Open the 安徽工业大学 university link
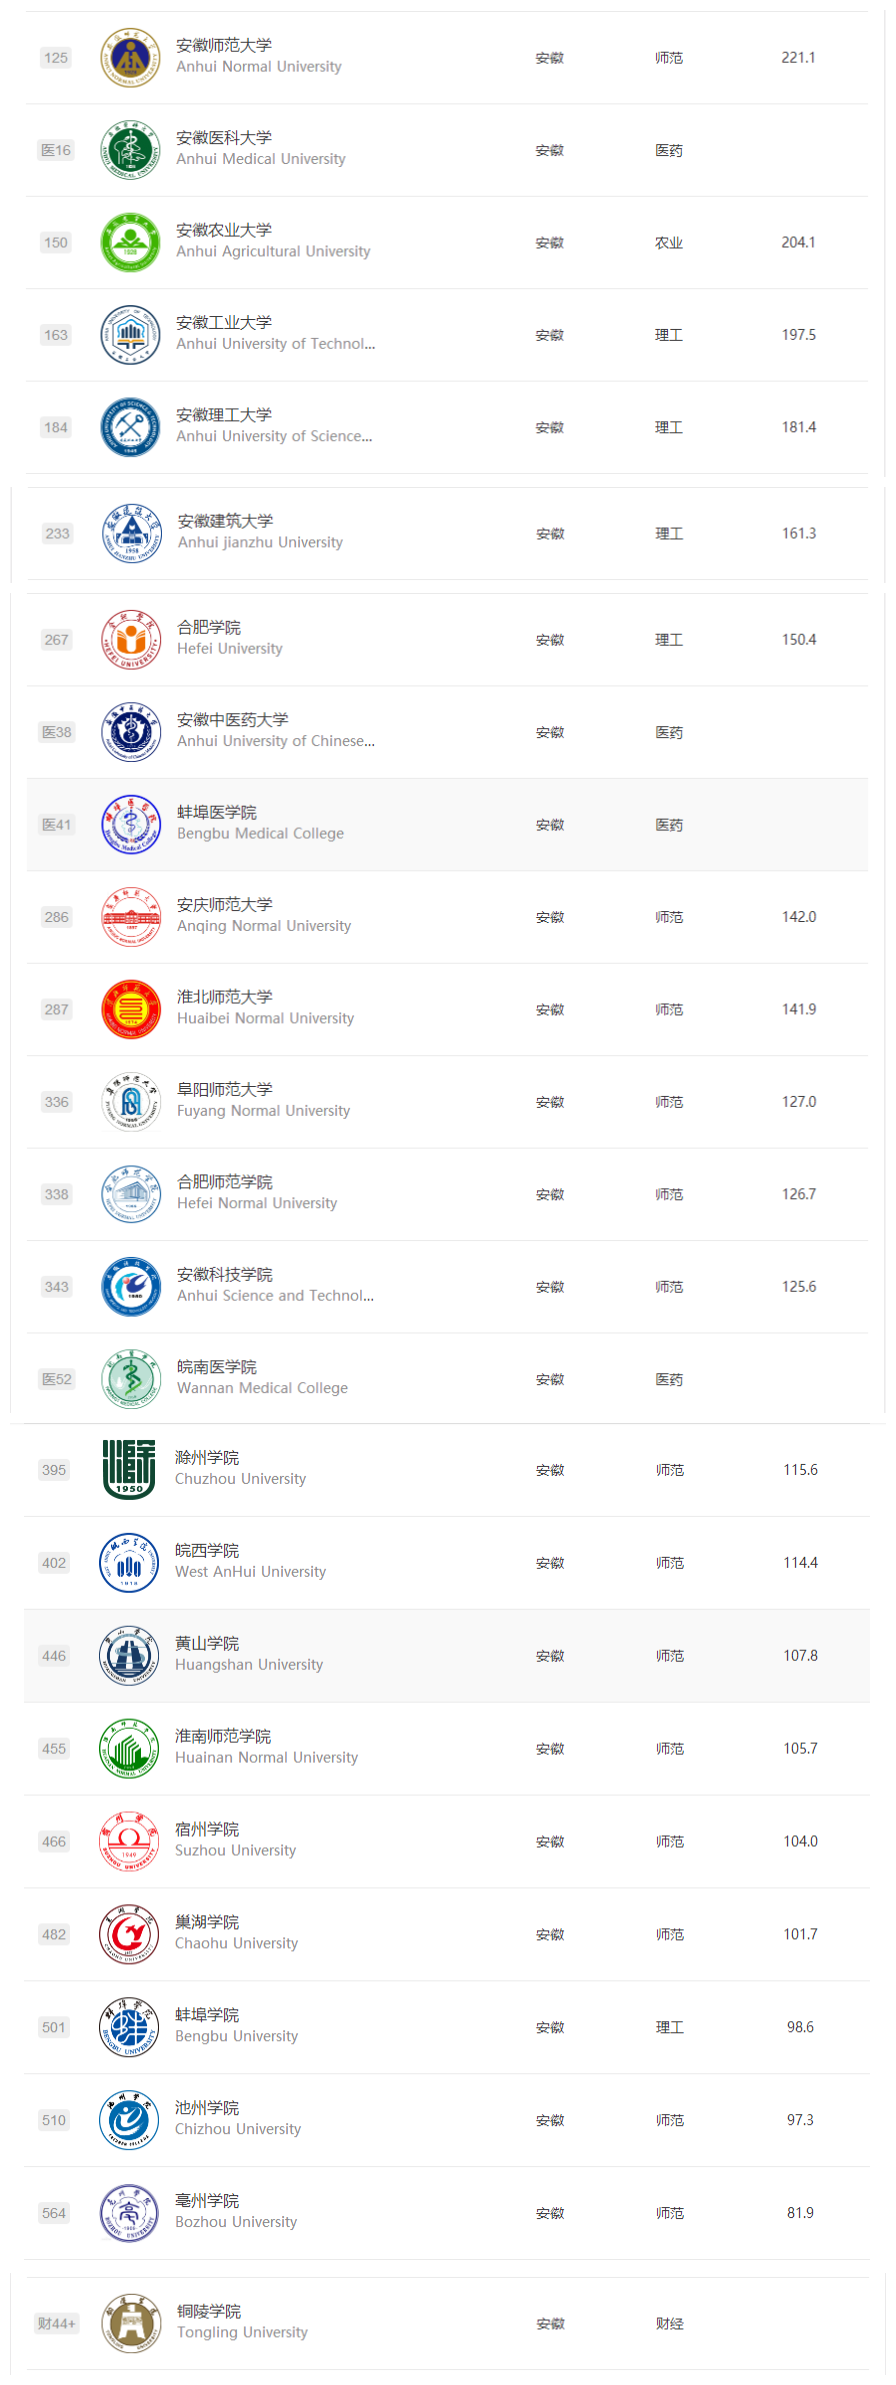 [224, 322]
